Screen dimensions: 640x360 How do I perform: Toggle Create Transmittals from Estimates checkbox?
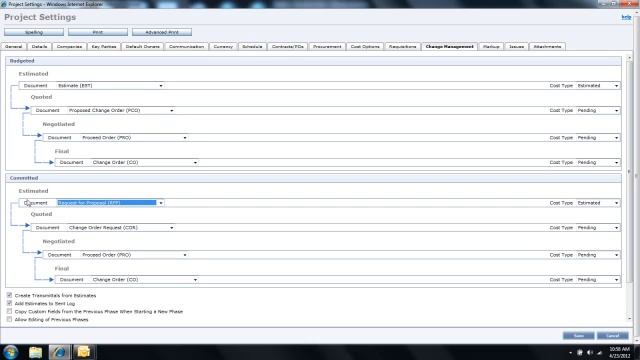pos(9,295)
